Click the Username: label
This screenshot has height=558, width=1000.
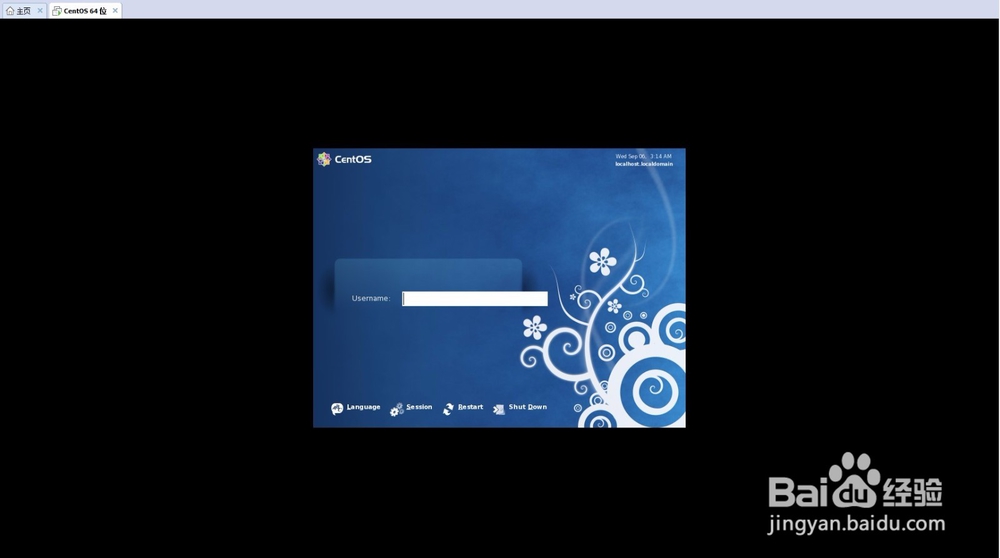click(371, 298)
